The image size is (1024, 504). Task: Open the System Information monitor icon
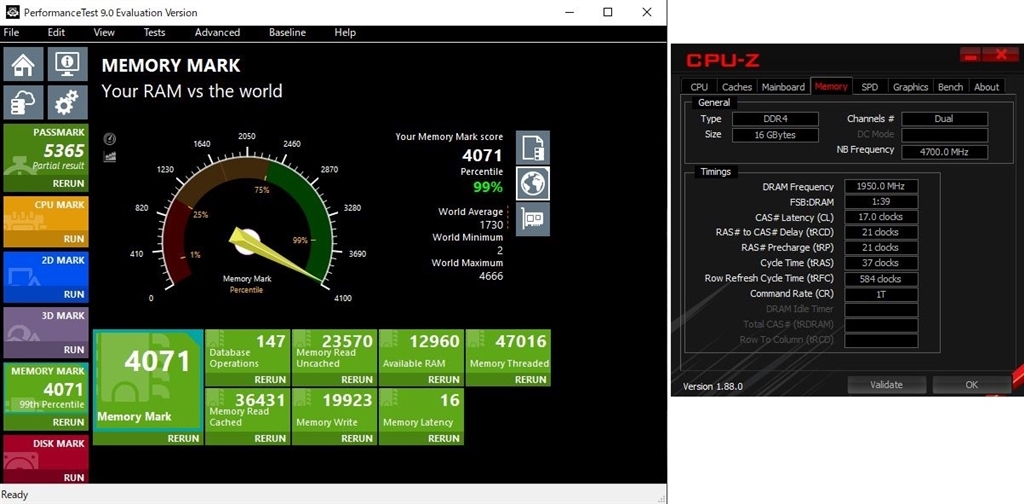point(67,64)
